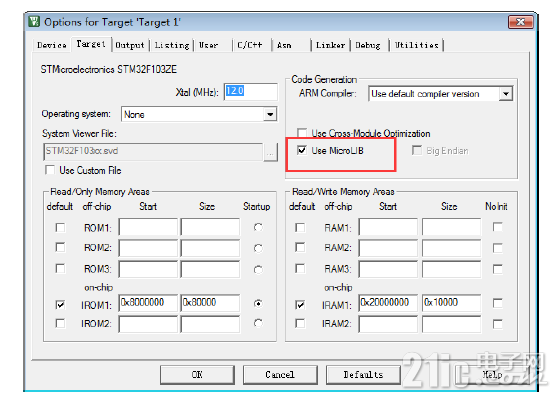Switch to the Output tab
Screen dimensions: 556x395
(x=130, y=45)
